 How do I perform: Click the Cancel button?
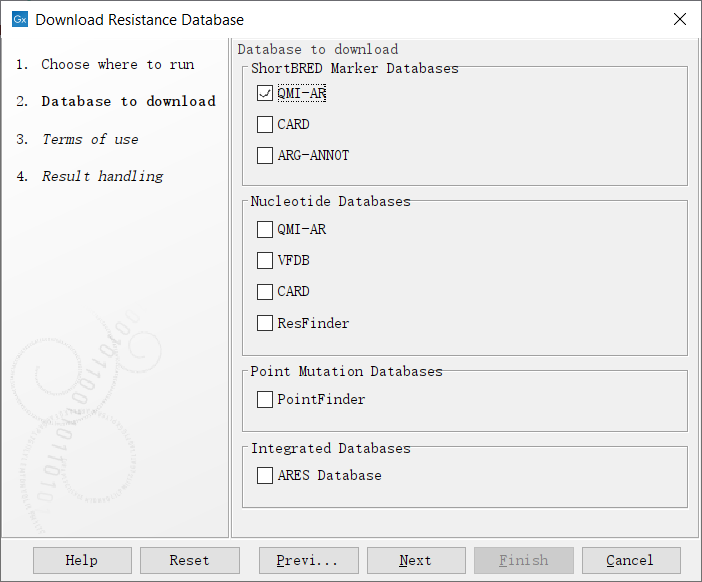pos(631,560)
